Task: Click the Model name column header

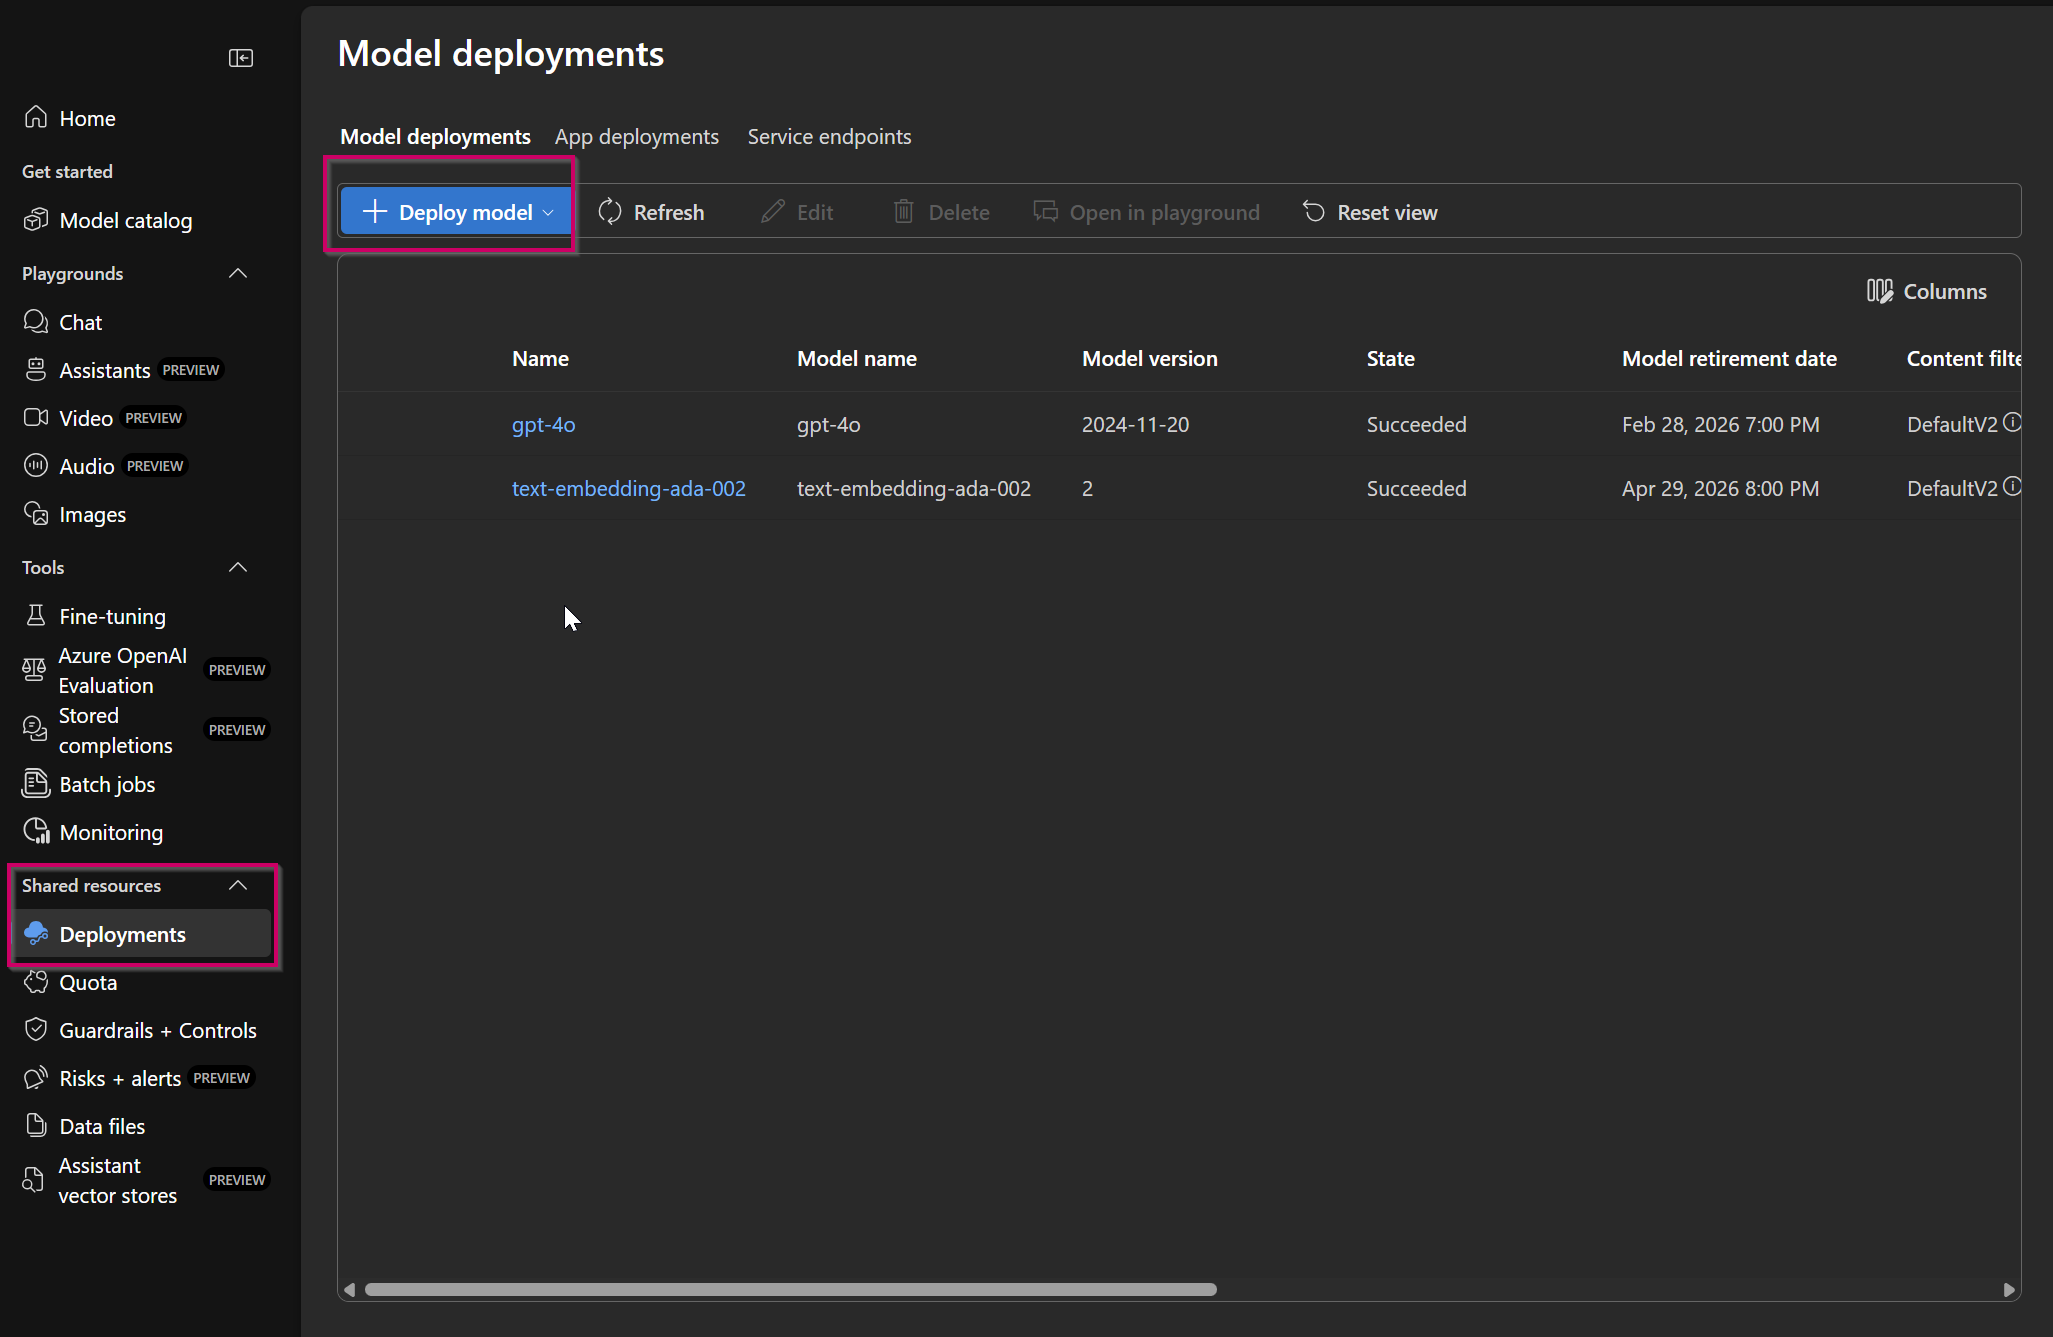Action: pyautogui.click(x=856, y=358)
